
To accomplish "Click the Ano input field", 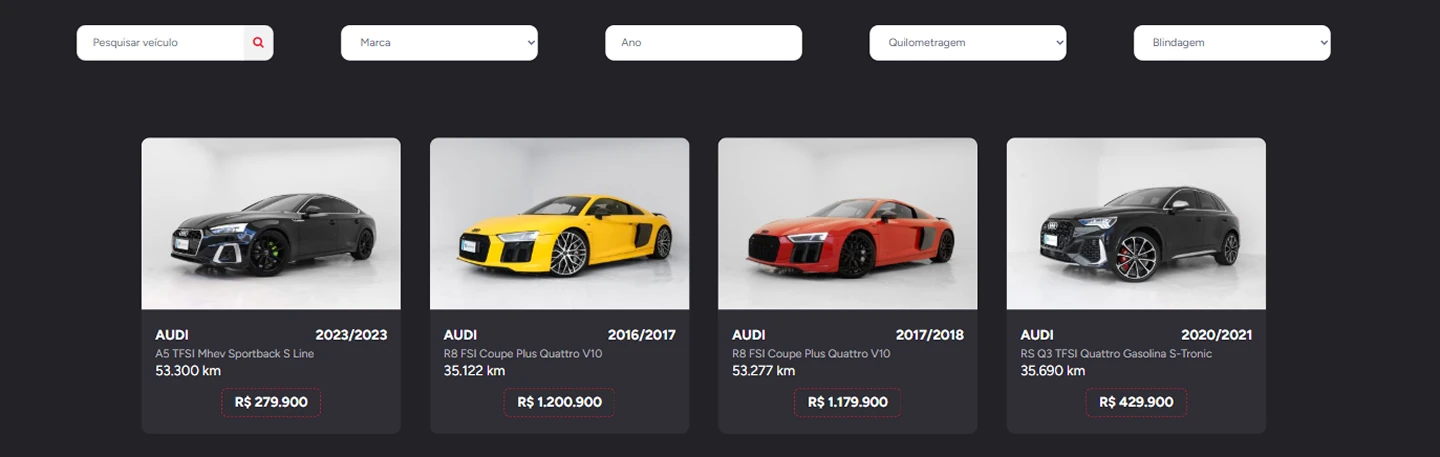I will (703, 43).
